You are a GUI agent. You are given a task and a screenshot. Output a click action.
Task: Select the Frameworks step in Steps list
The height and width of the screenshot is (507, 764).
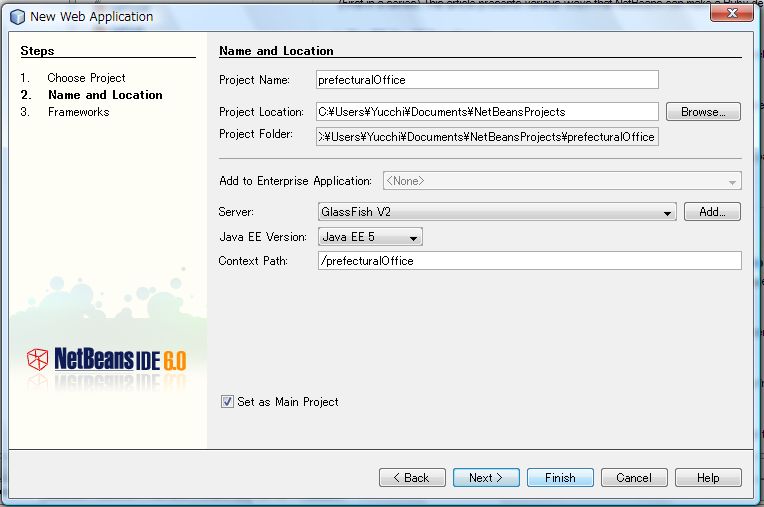[x=78, y=112]
